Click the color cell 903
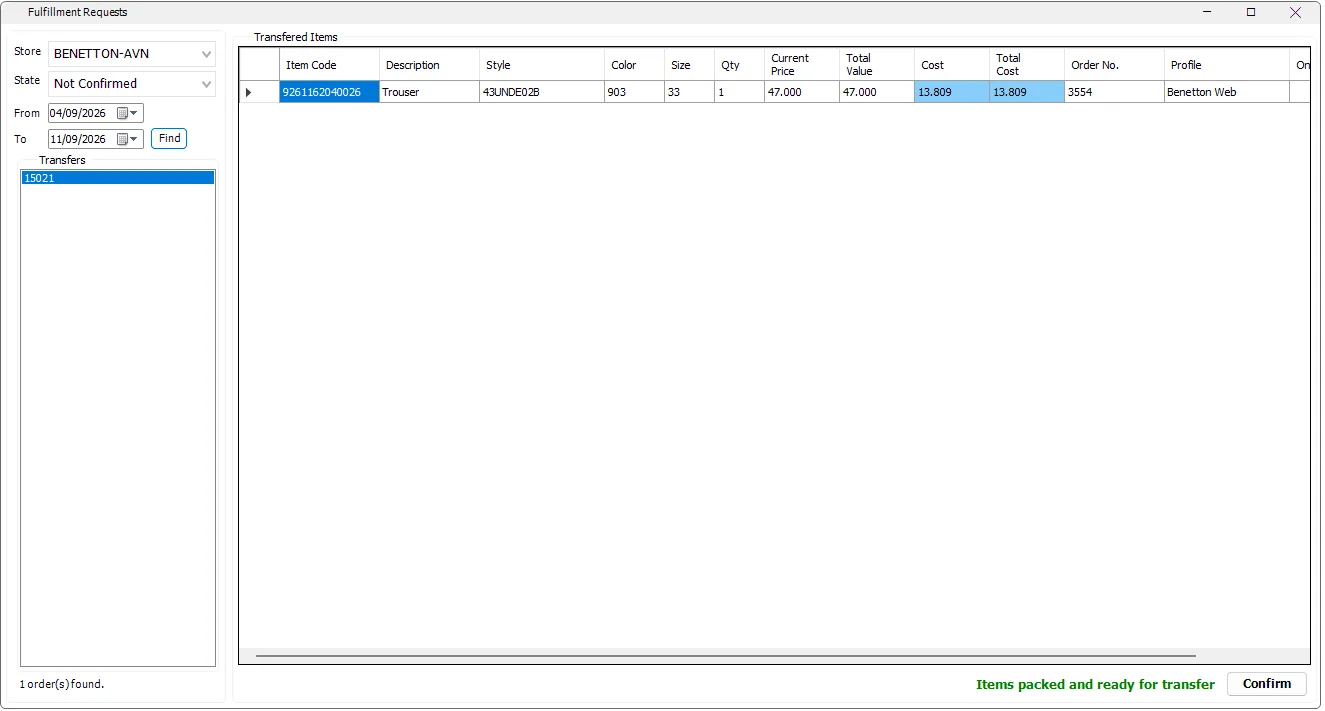1325x711 pixels. click(634, 92)
